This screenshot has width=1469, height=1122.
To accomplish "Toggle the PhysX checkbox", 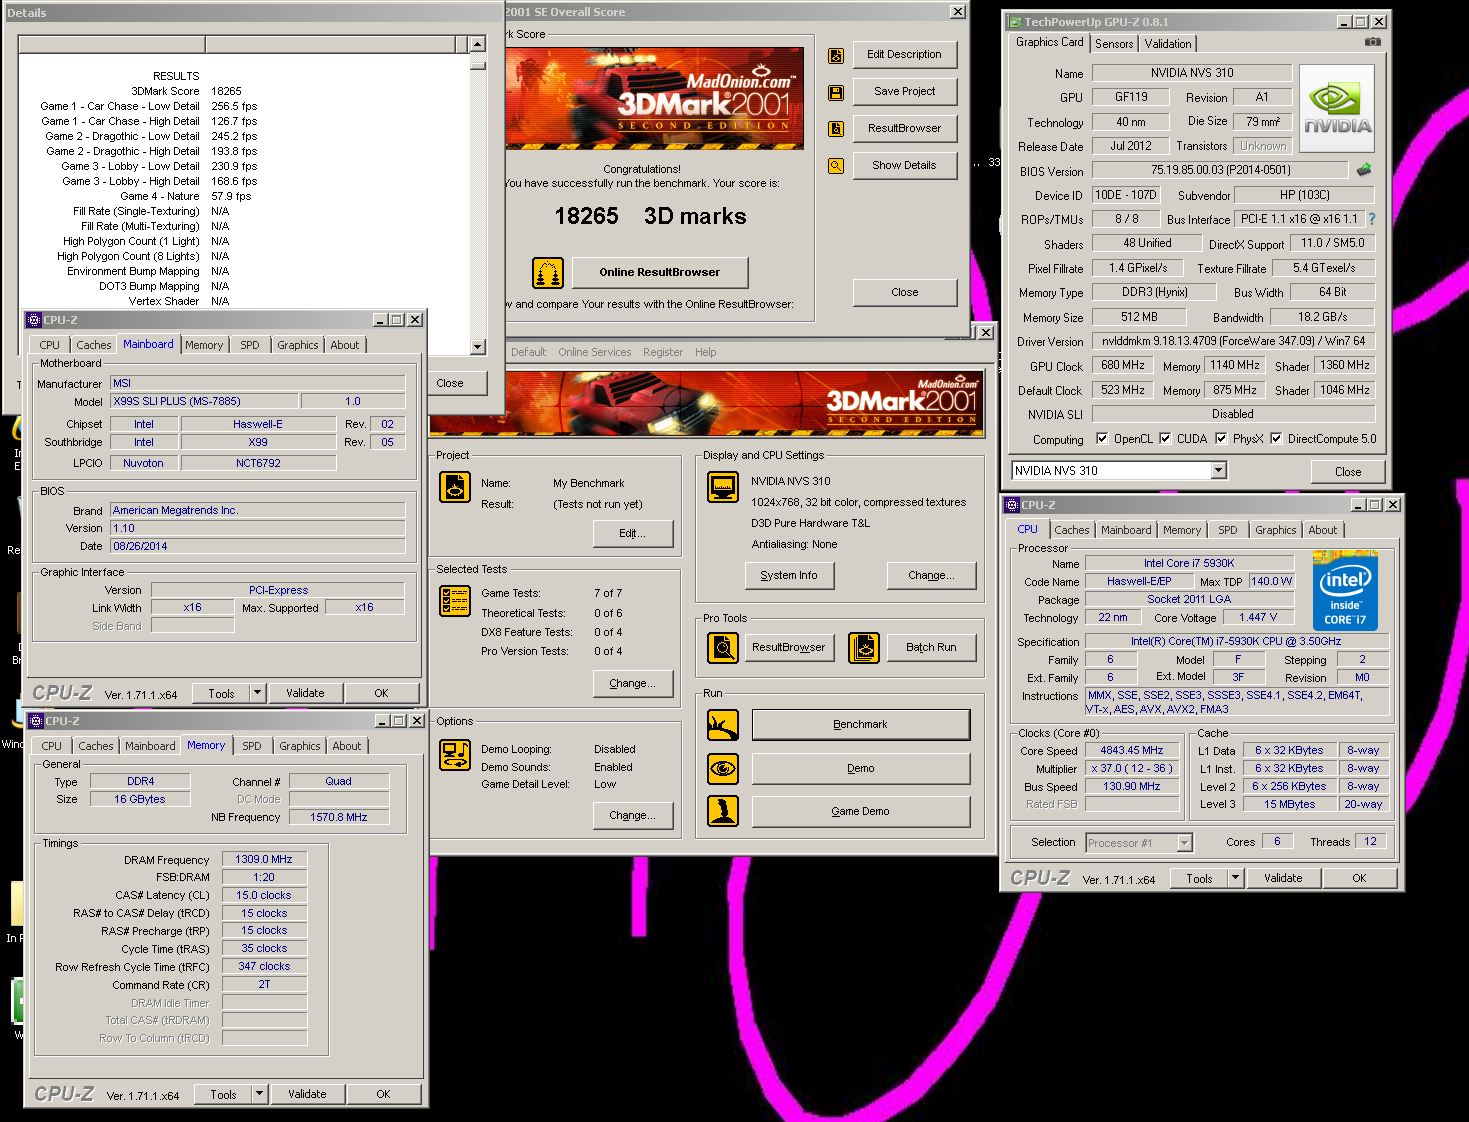I will click(1221, 438).
